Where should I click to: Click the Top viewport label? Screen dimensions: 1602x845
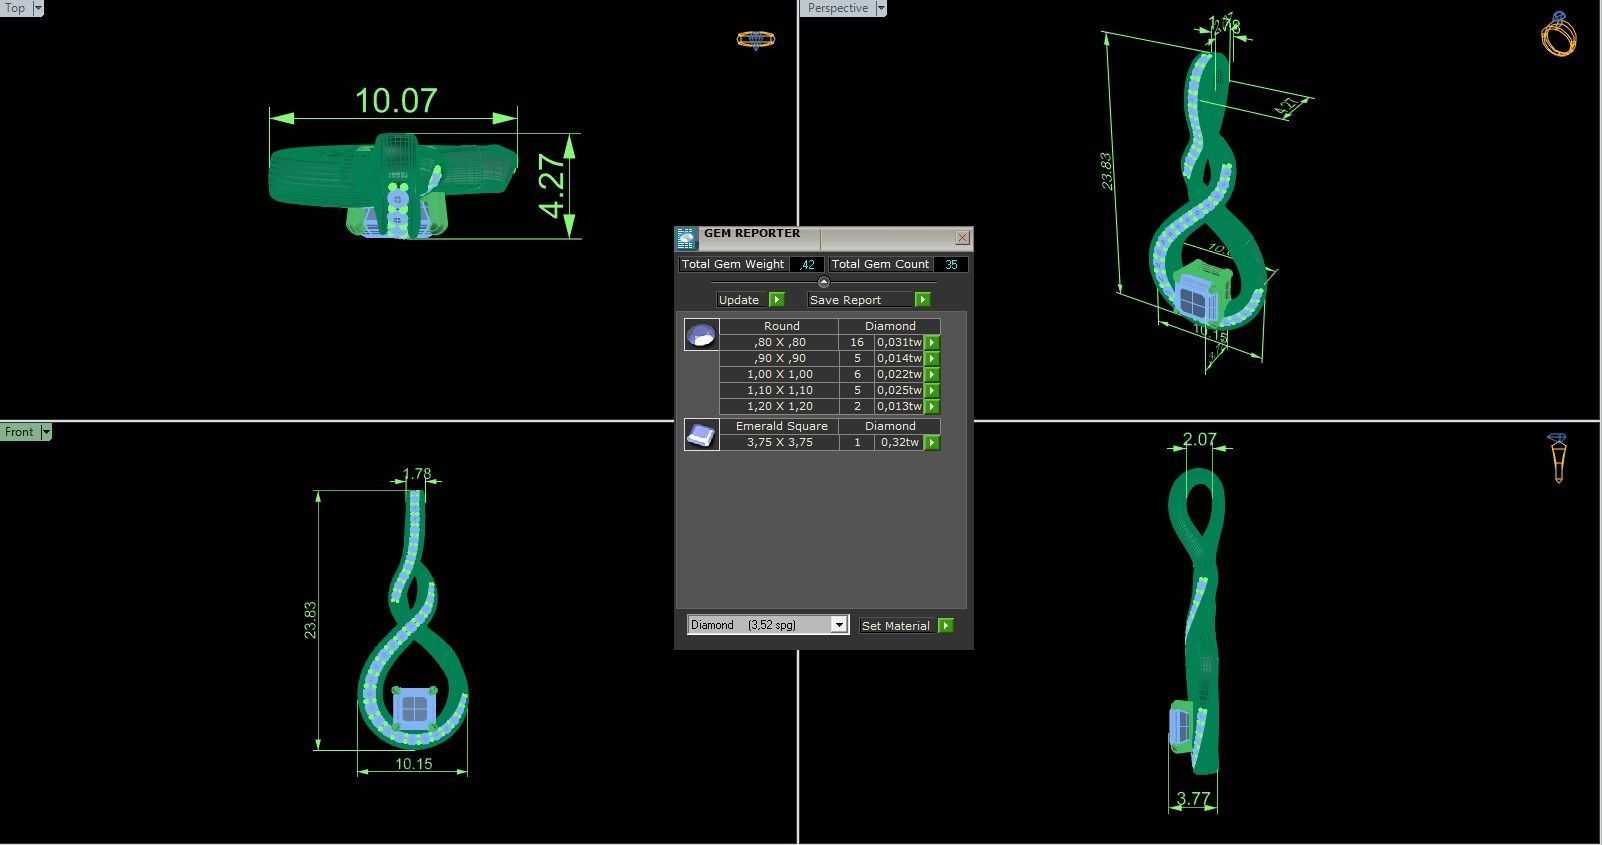pos(16,8)
